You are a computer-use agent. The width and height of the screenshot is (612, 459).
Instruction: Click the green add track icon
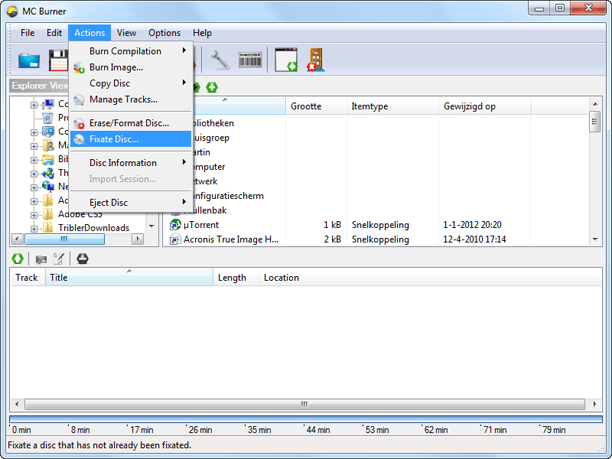[18, 258]
